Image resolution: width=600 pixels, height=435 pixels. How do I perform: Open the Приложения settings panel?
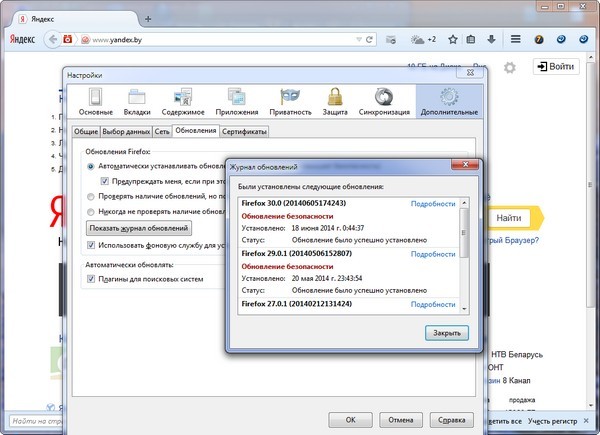click(x=237, y=101)
